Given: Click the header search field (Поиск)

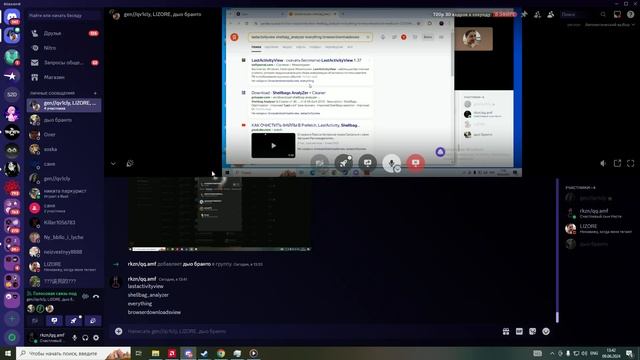Looking at the screenshot, I should coord(583,14).
